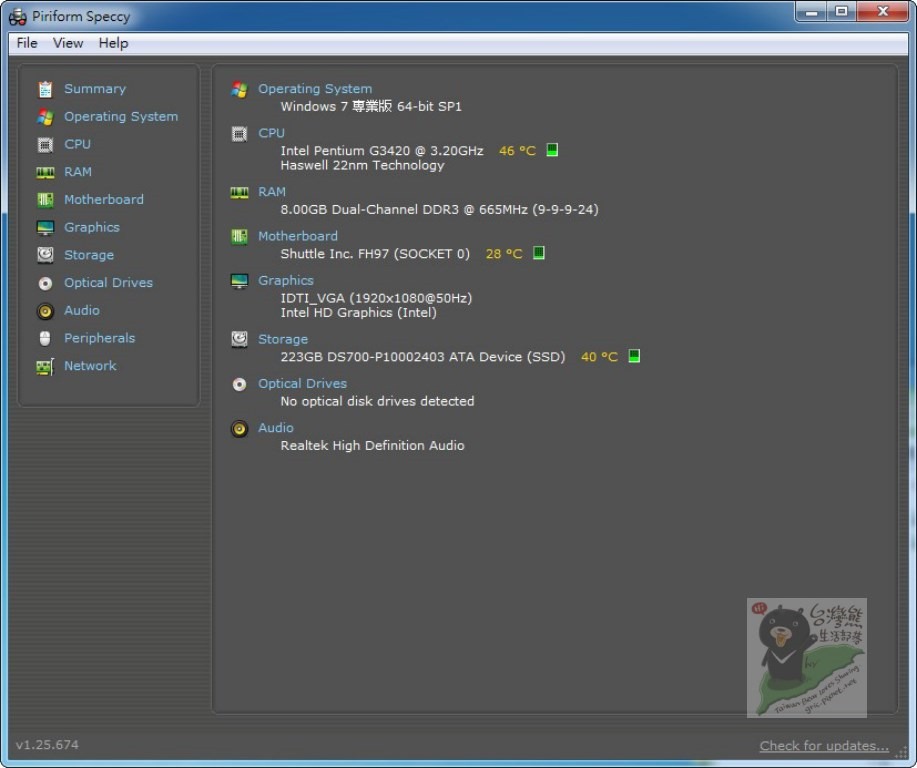Open the Storage section label in sidebar

tap(89, 255)
